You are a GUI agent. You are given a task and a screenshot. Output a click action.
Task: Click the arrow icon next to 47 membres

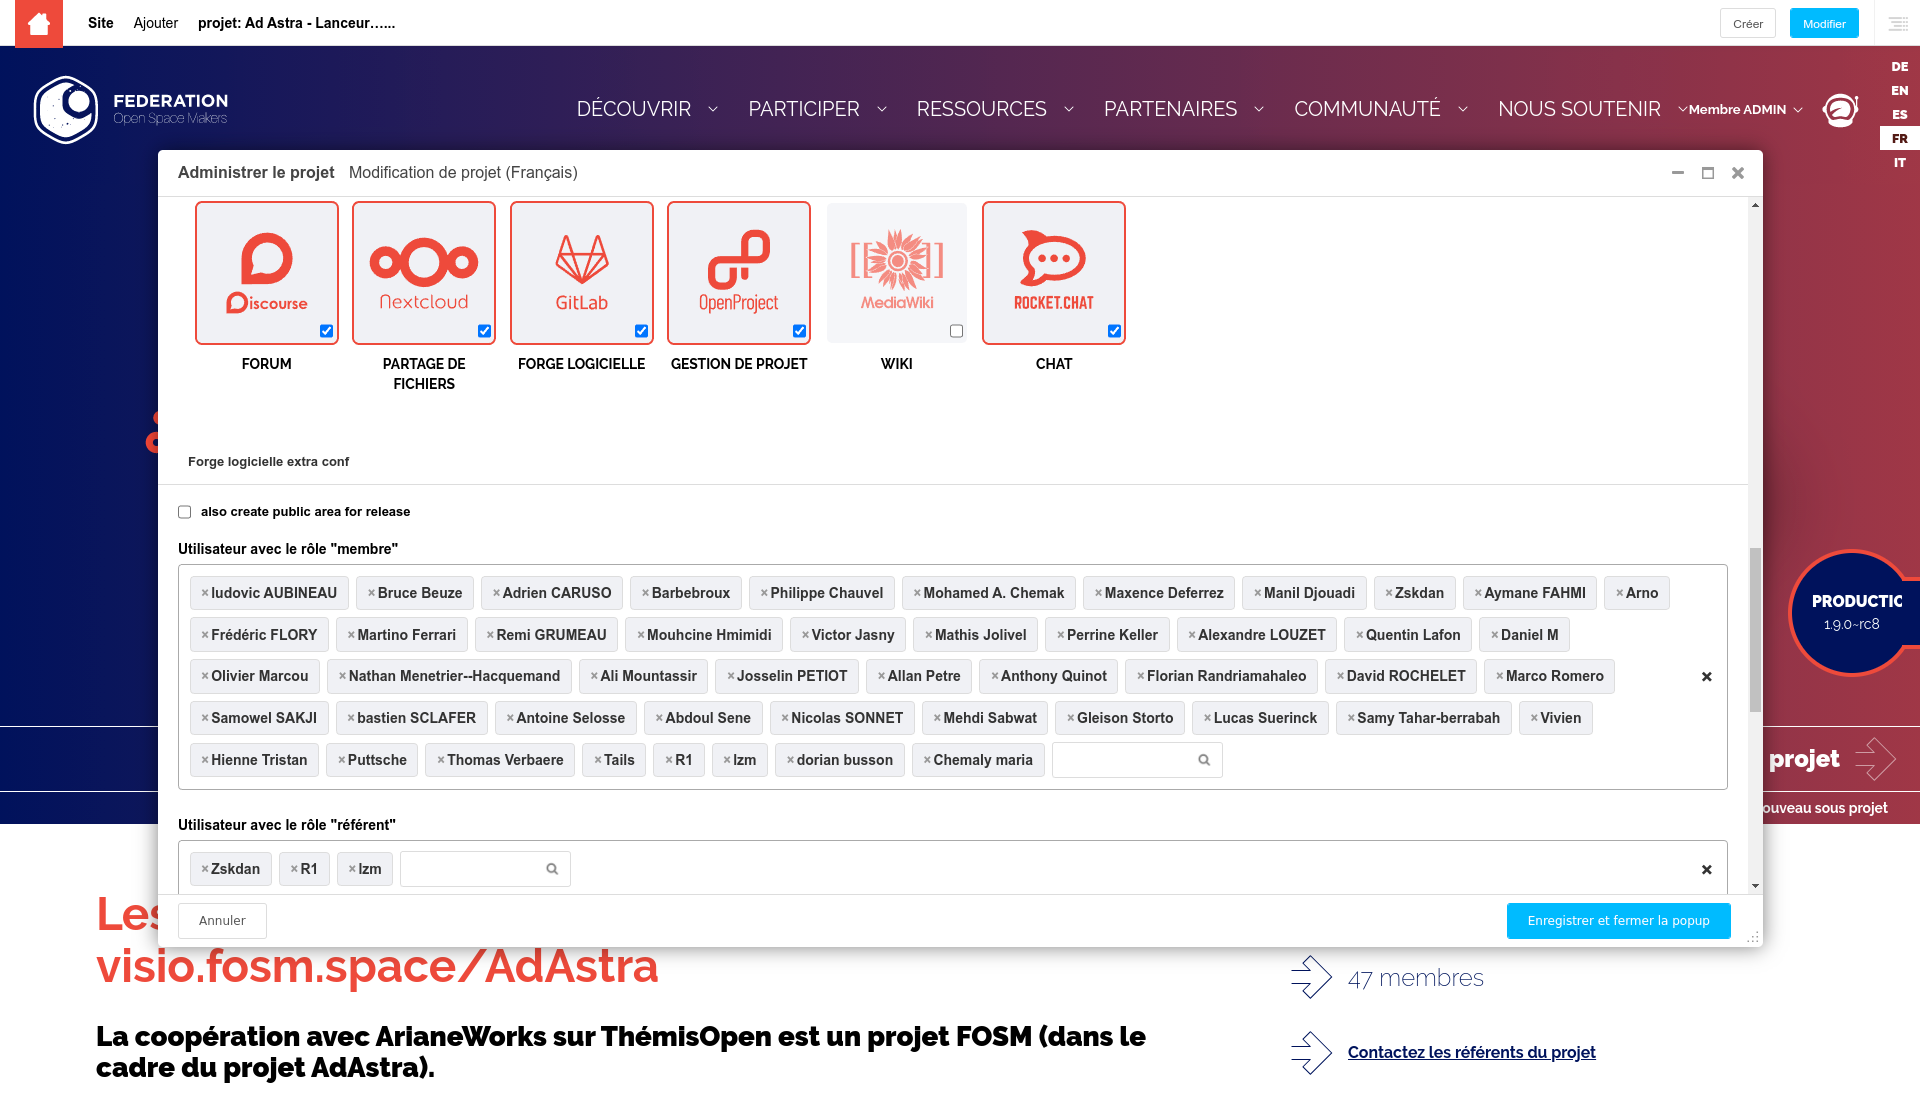click(x=1311, y=977)
